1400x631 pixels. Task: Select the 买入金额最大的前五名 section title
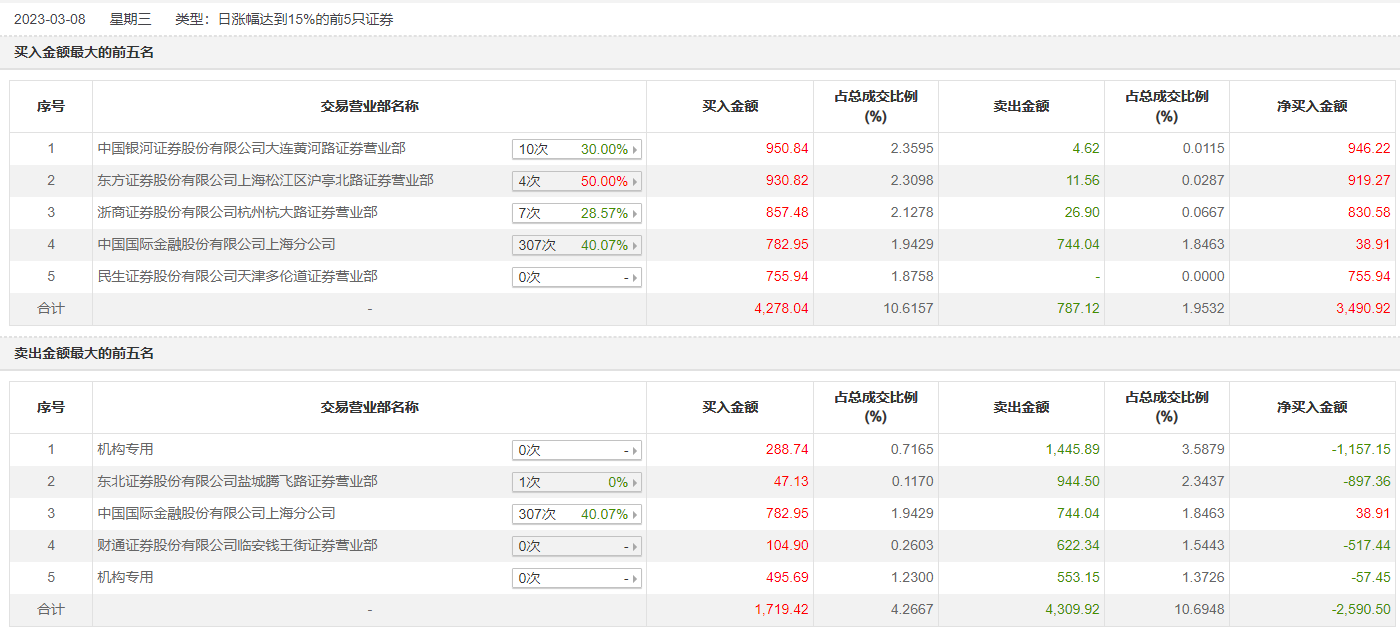(x=84, y=52)
